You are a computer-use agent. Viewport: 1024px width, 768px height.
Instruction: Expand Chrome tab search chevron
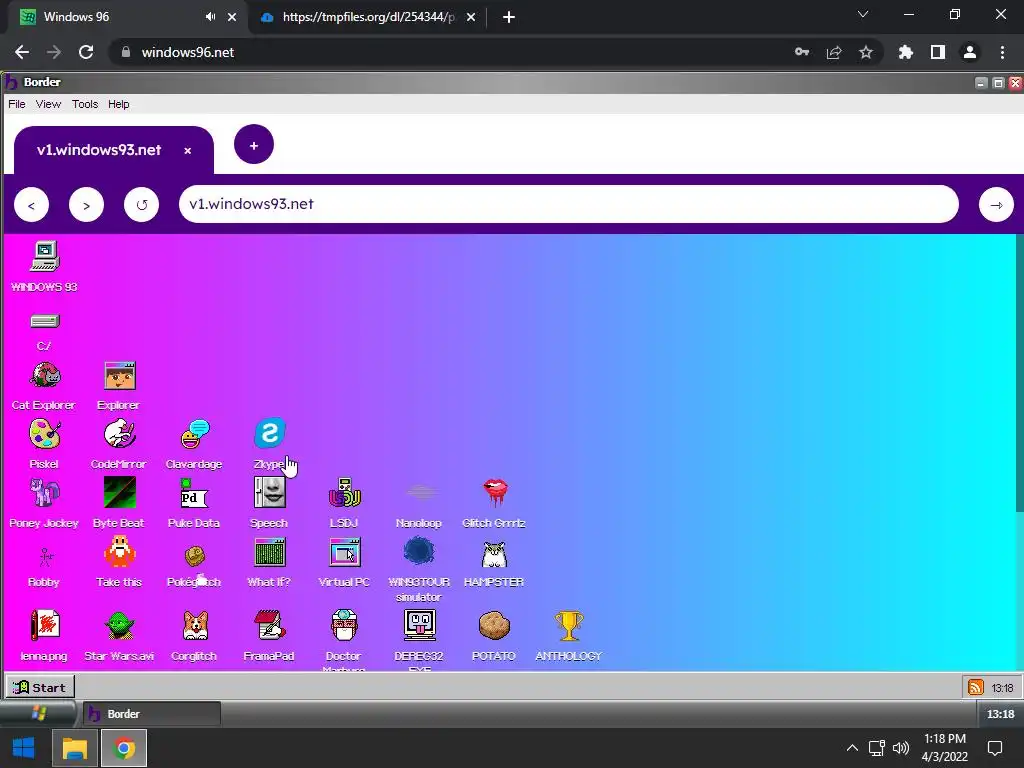[863, 14]
